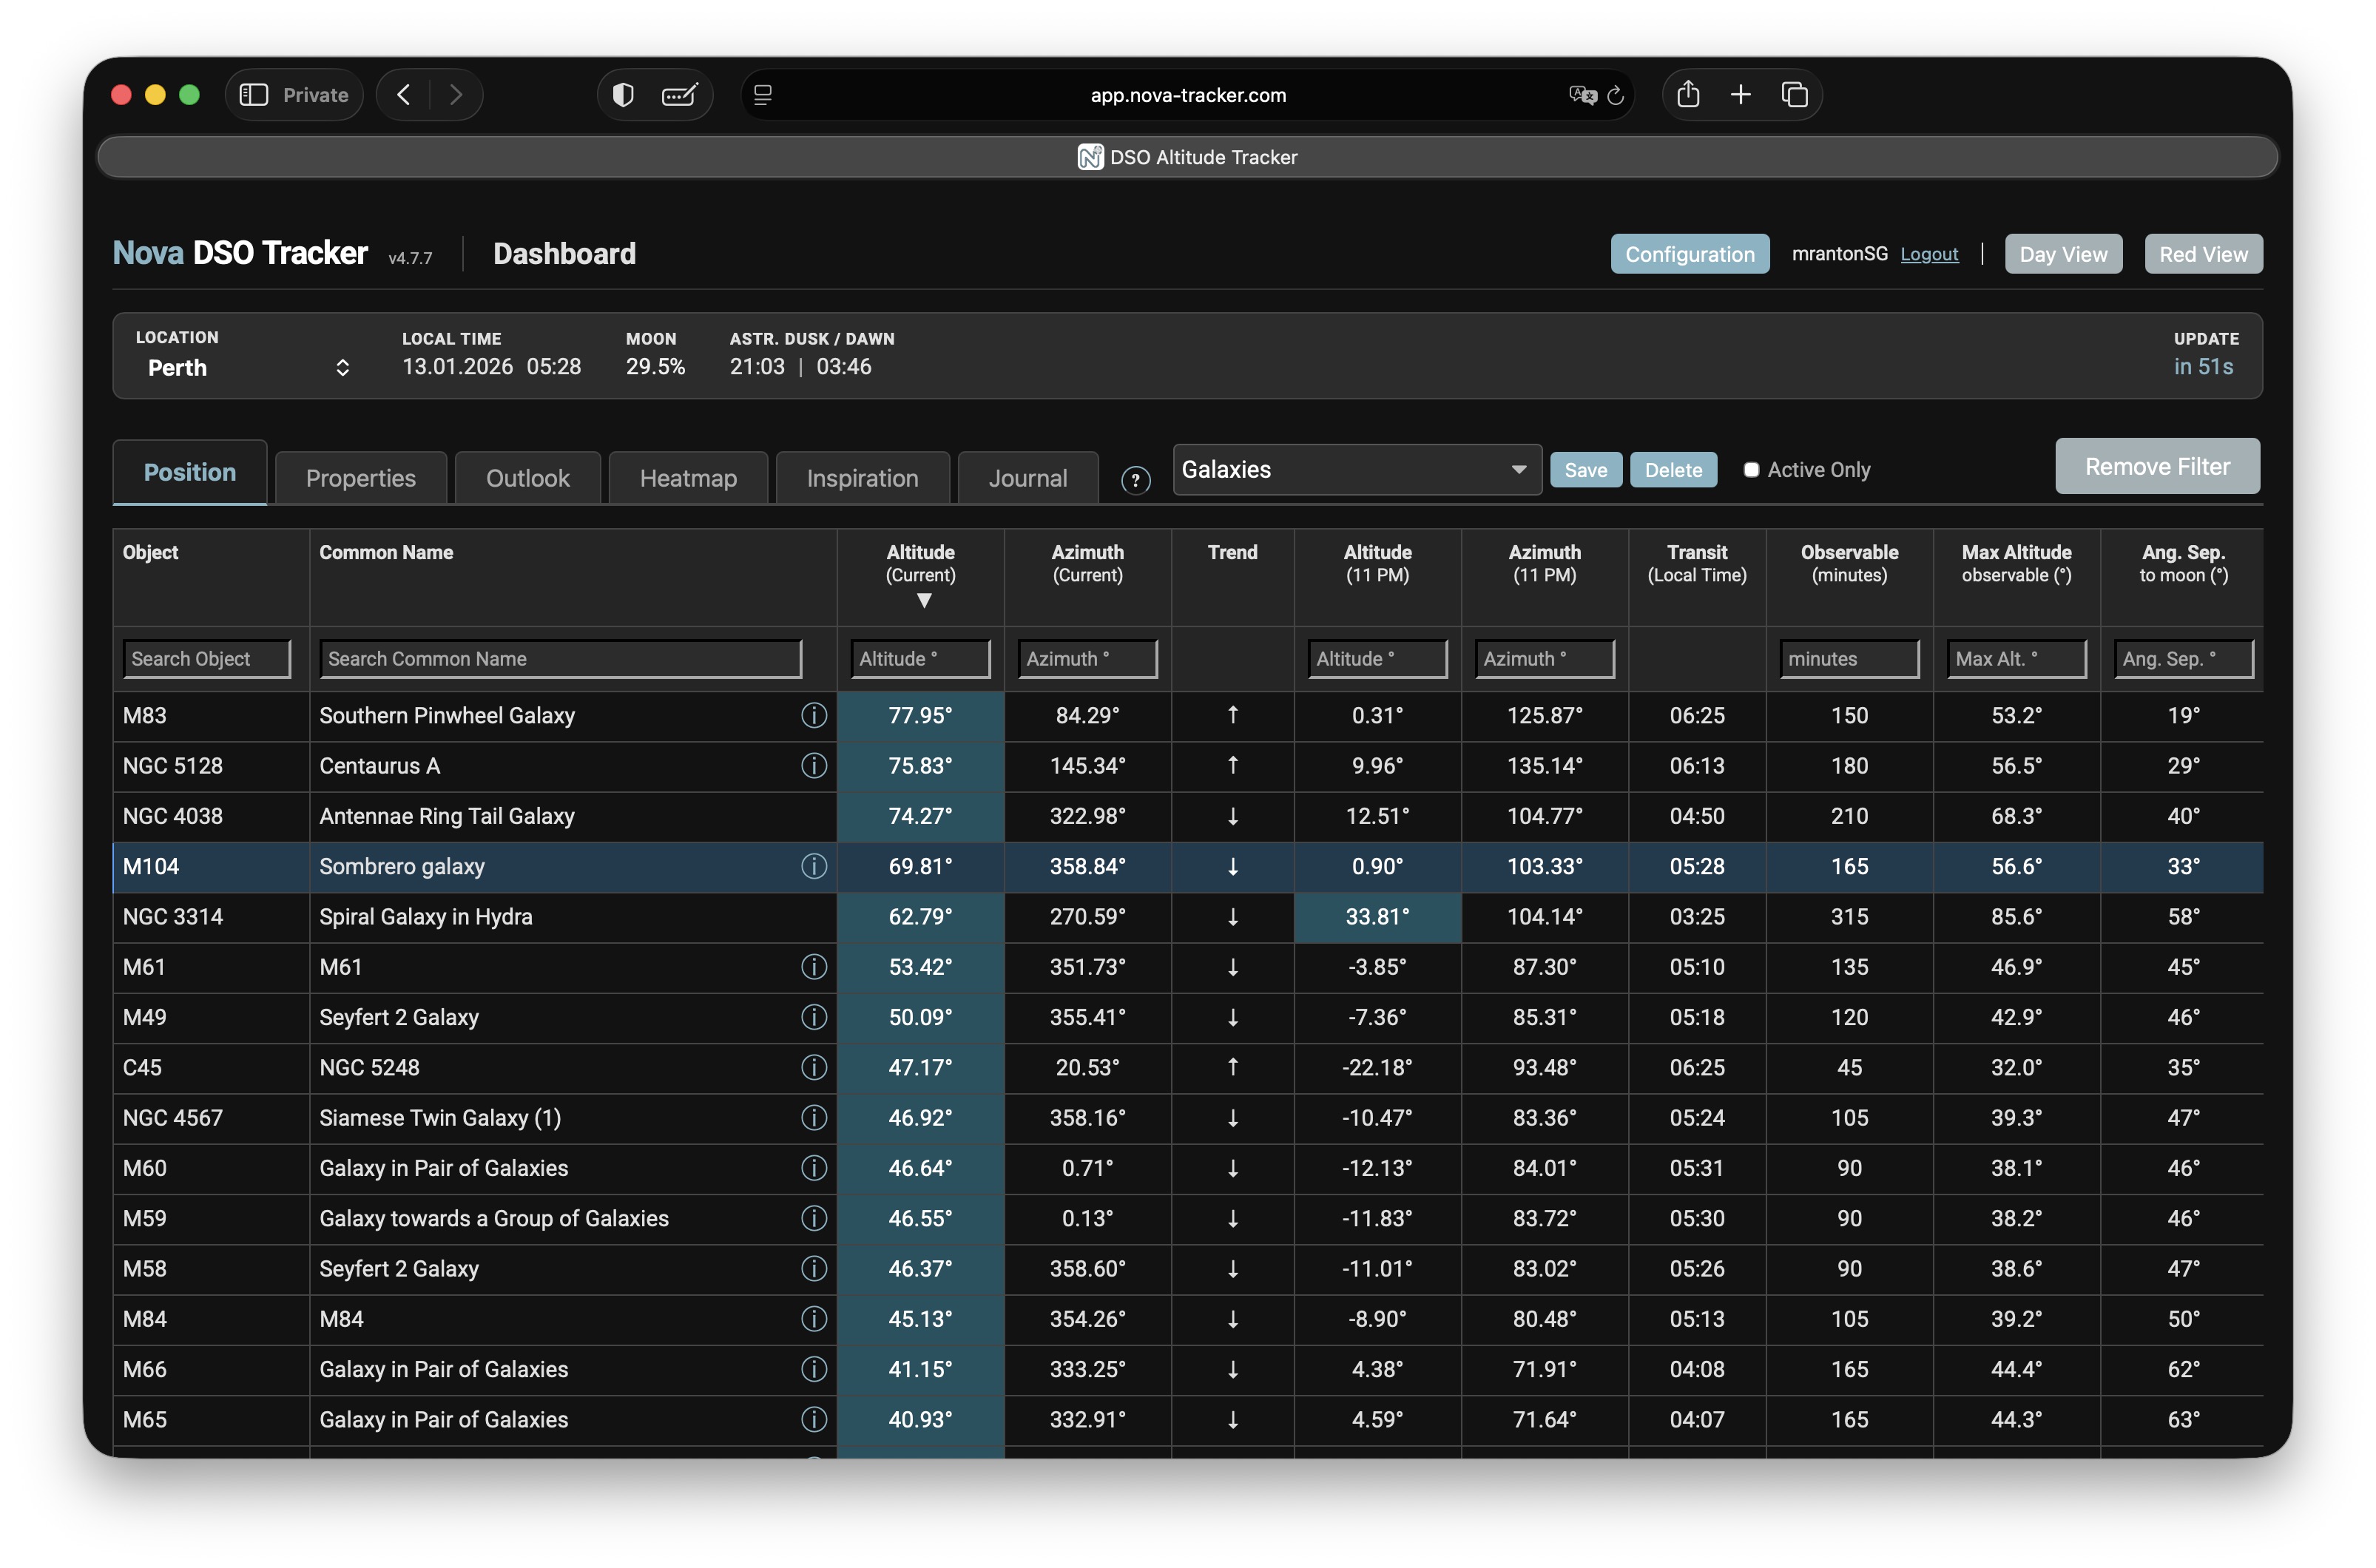Click the Search Common Name field
The width and height of the screenshot is (2376, 1568).
point(560,659)
